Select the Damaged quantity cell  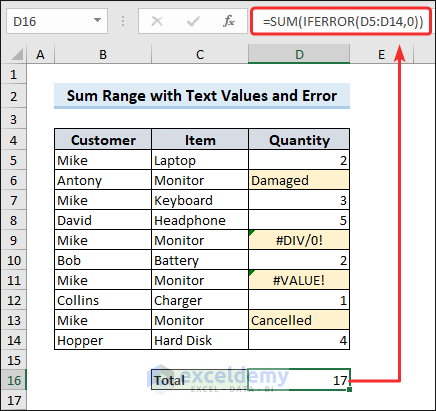pyautogui.click(x=299, y=180)
